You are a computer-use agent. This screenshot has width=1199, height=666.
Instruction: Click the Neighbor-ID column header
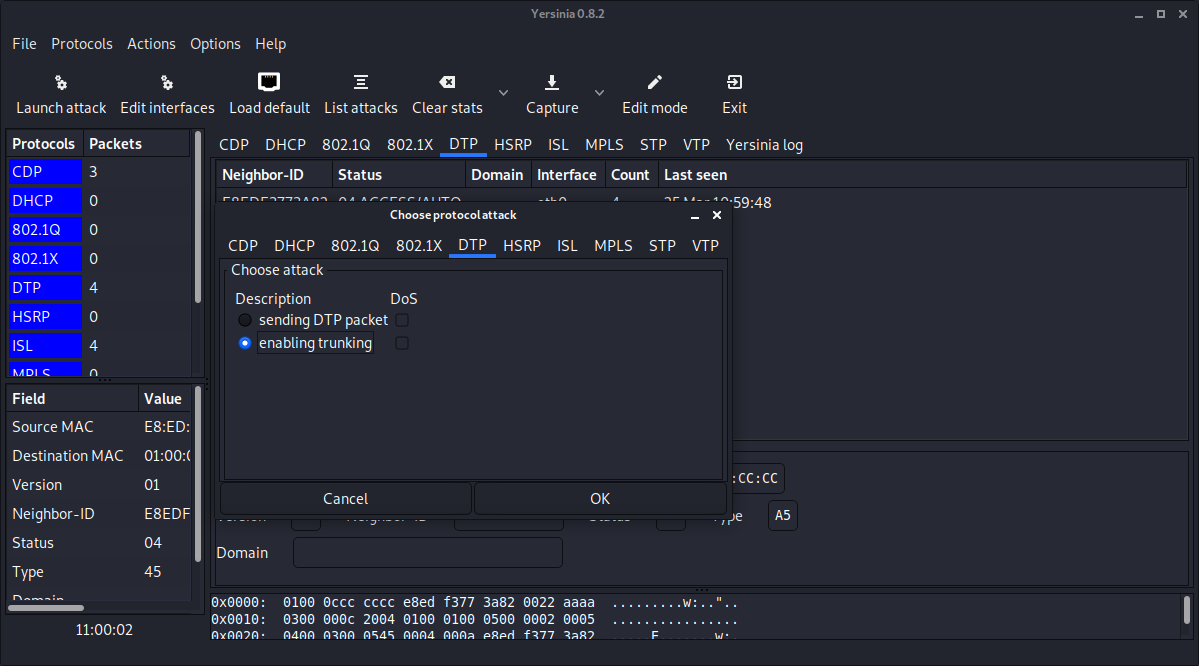pos(273,175)
